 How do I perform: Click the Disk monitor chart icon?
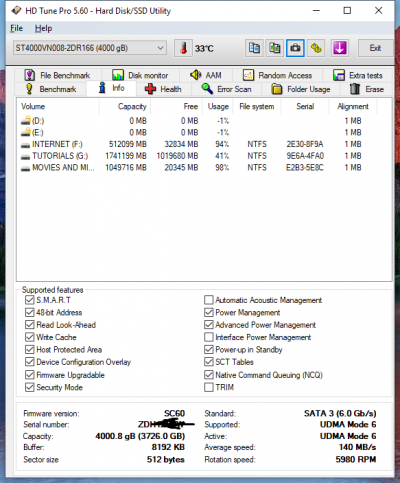118,75
